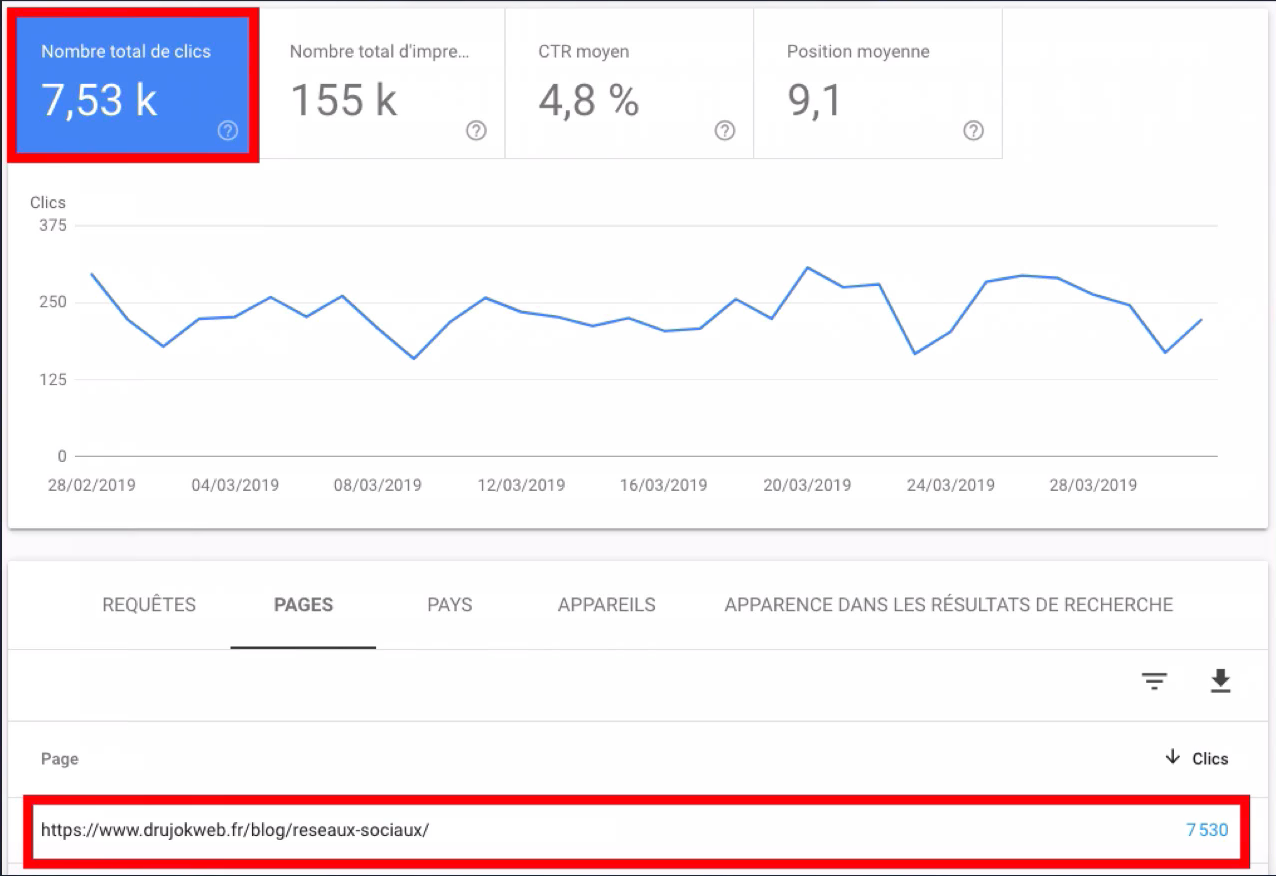Open help icon on Nombre total de clics card
Viewport: 1276px width, 876px height.
tap(228, 131)
